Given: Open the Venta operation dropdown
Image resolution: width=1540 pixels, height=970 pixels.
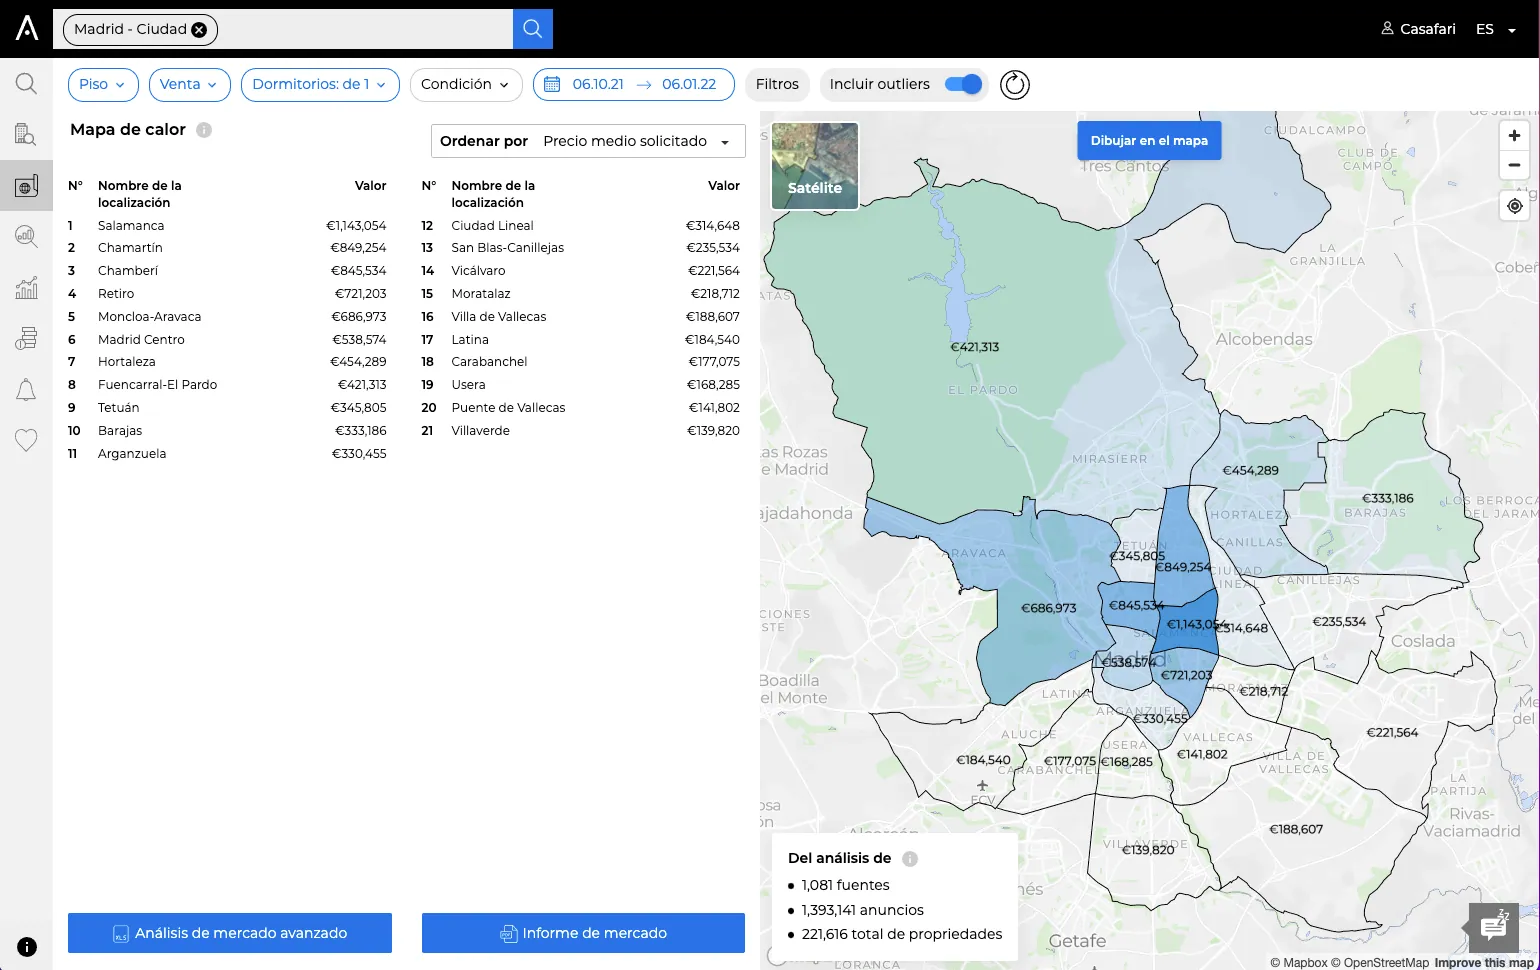Looking at the screenshot, I should point(190,85).
